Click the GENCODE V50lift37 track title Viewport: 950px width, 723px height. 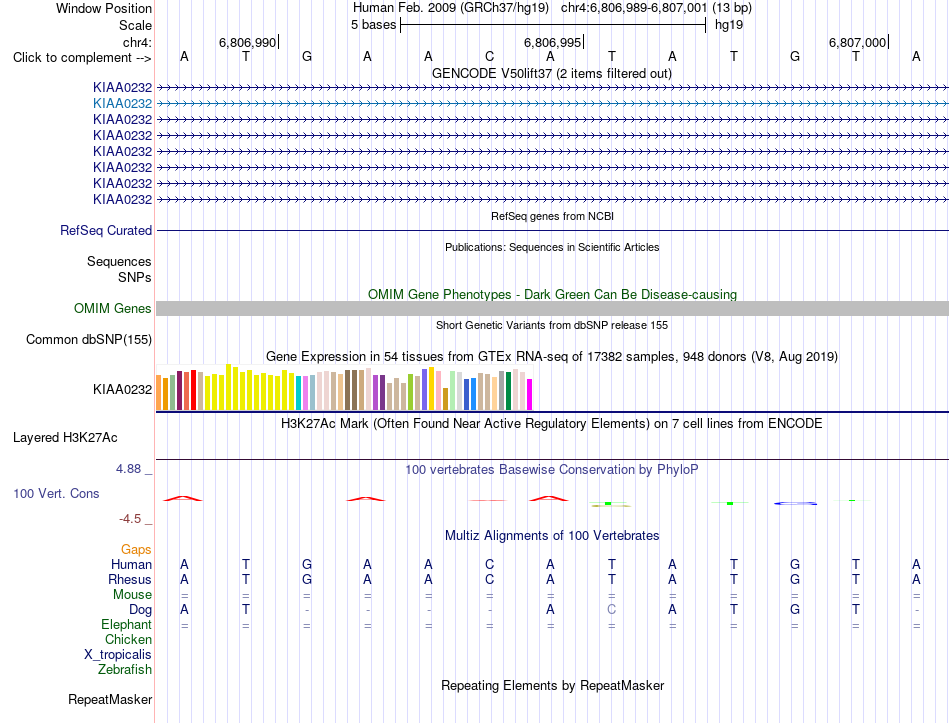coord(552,73)
